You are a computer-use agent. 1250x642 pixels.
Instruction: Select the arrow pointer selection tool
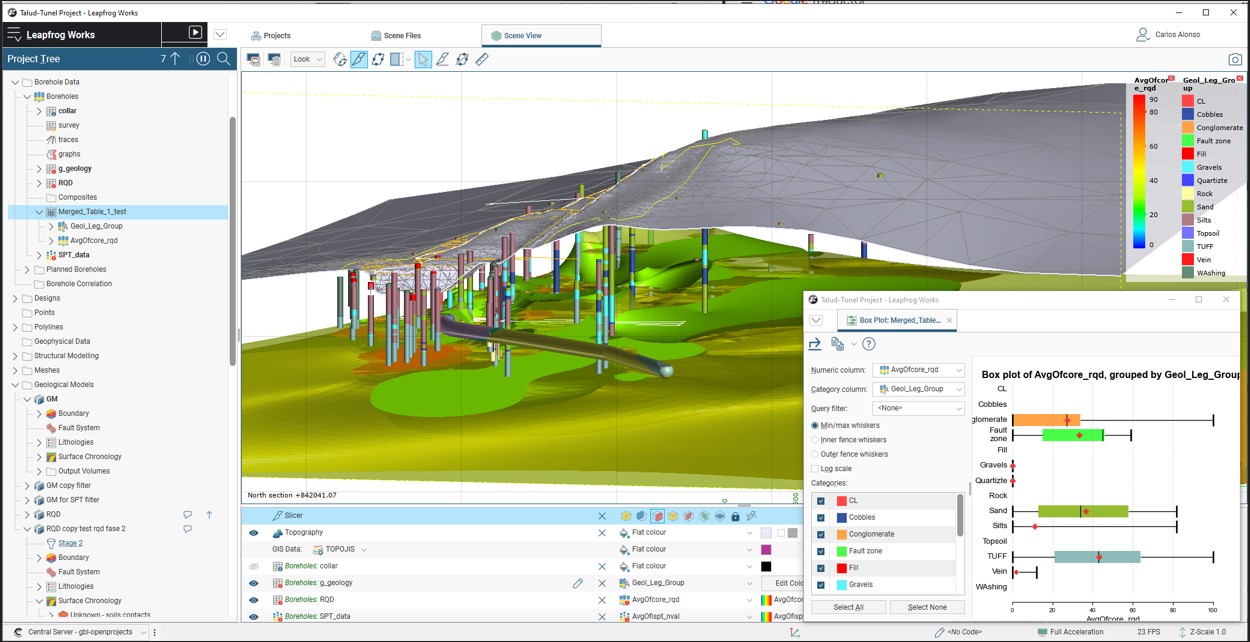click(423, 60)
